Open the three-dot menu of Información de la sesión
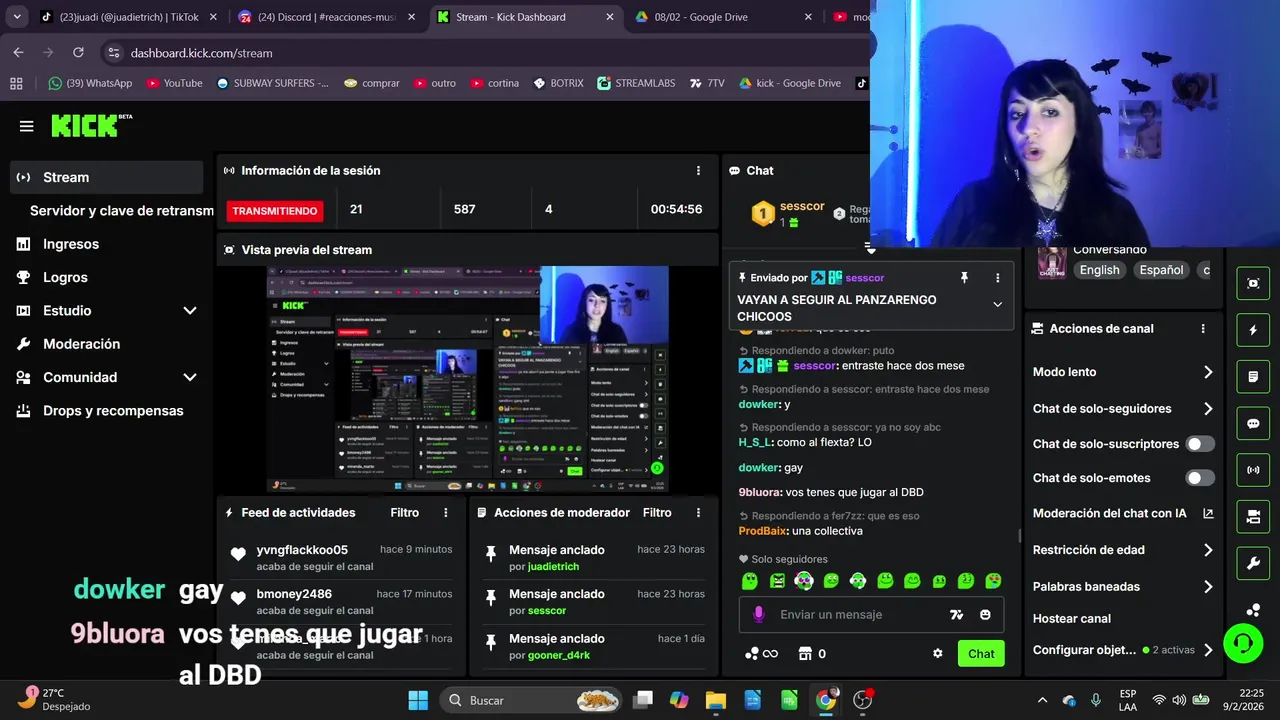 [698, 171]
